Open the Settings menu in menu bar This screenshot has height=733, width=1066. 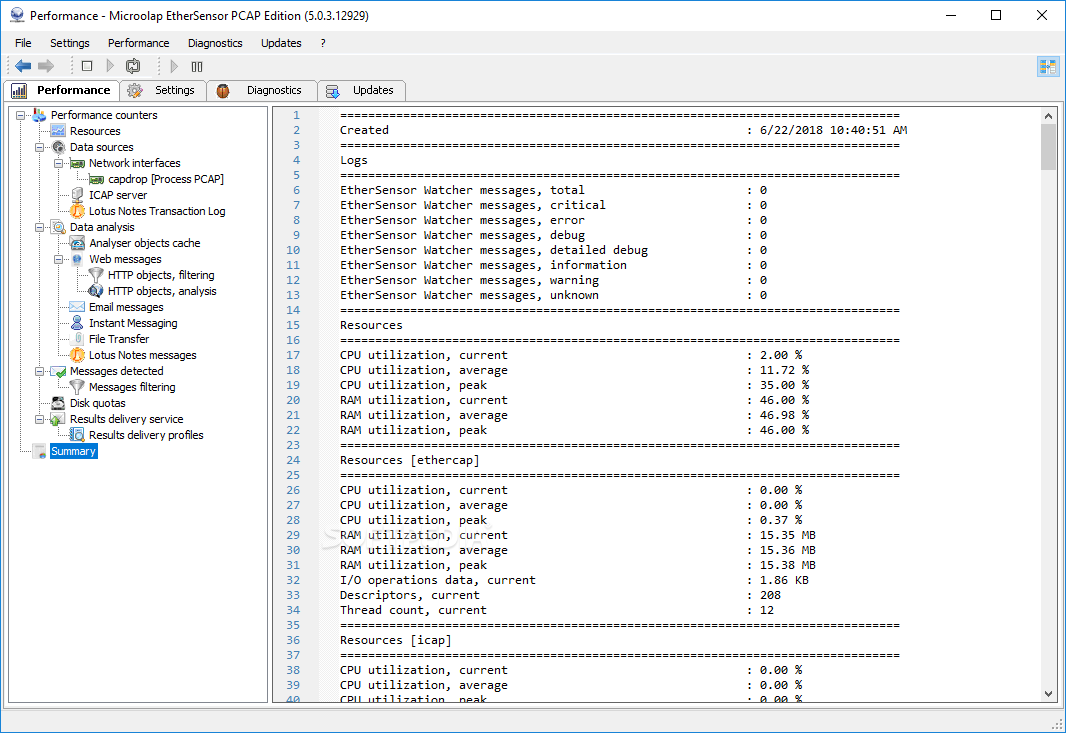(x=69, y=43)
